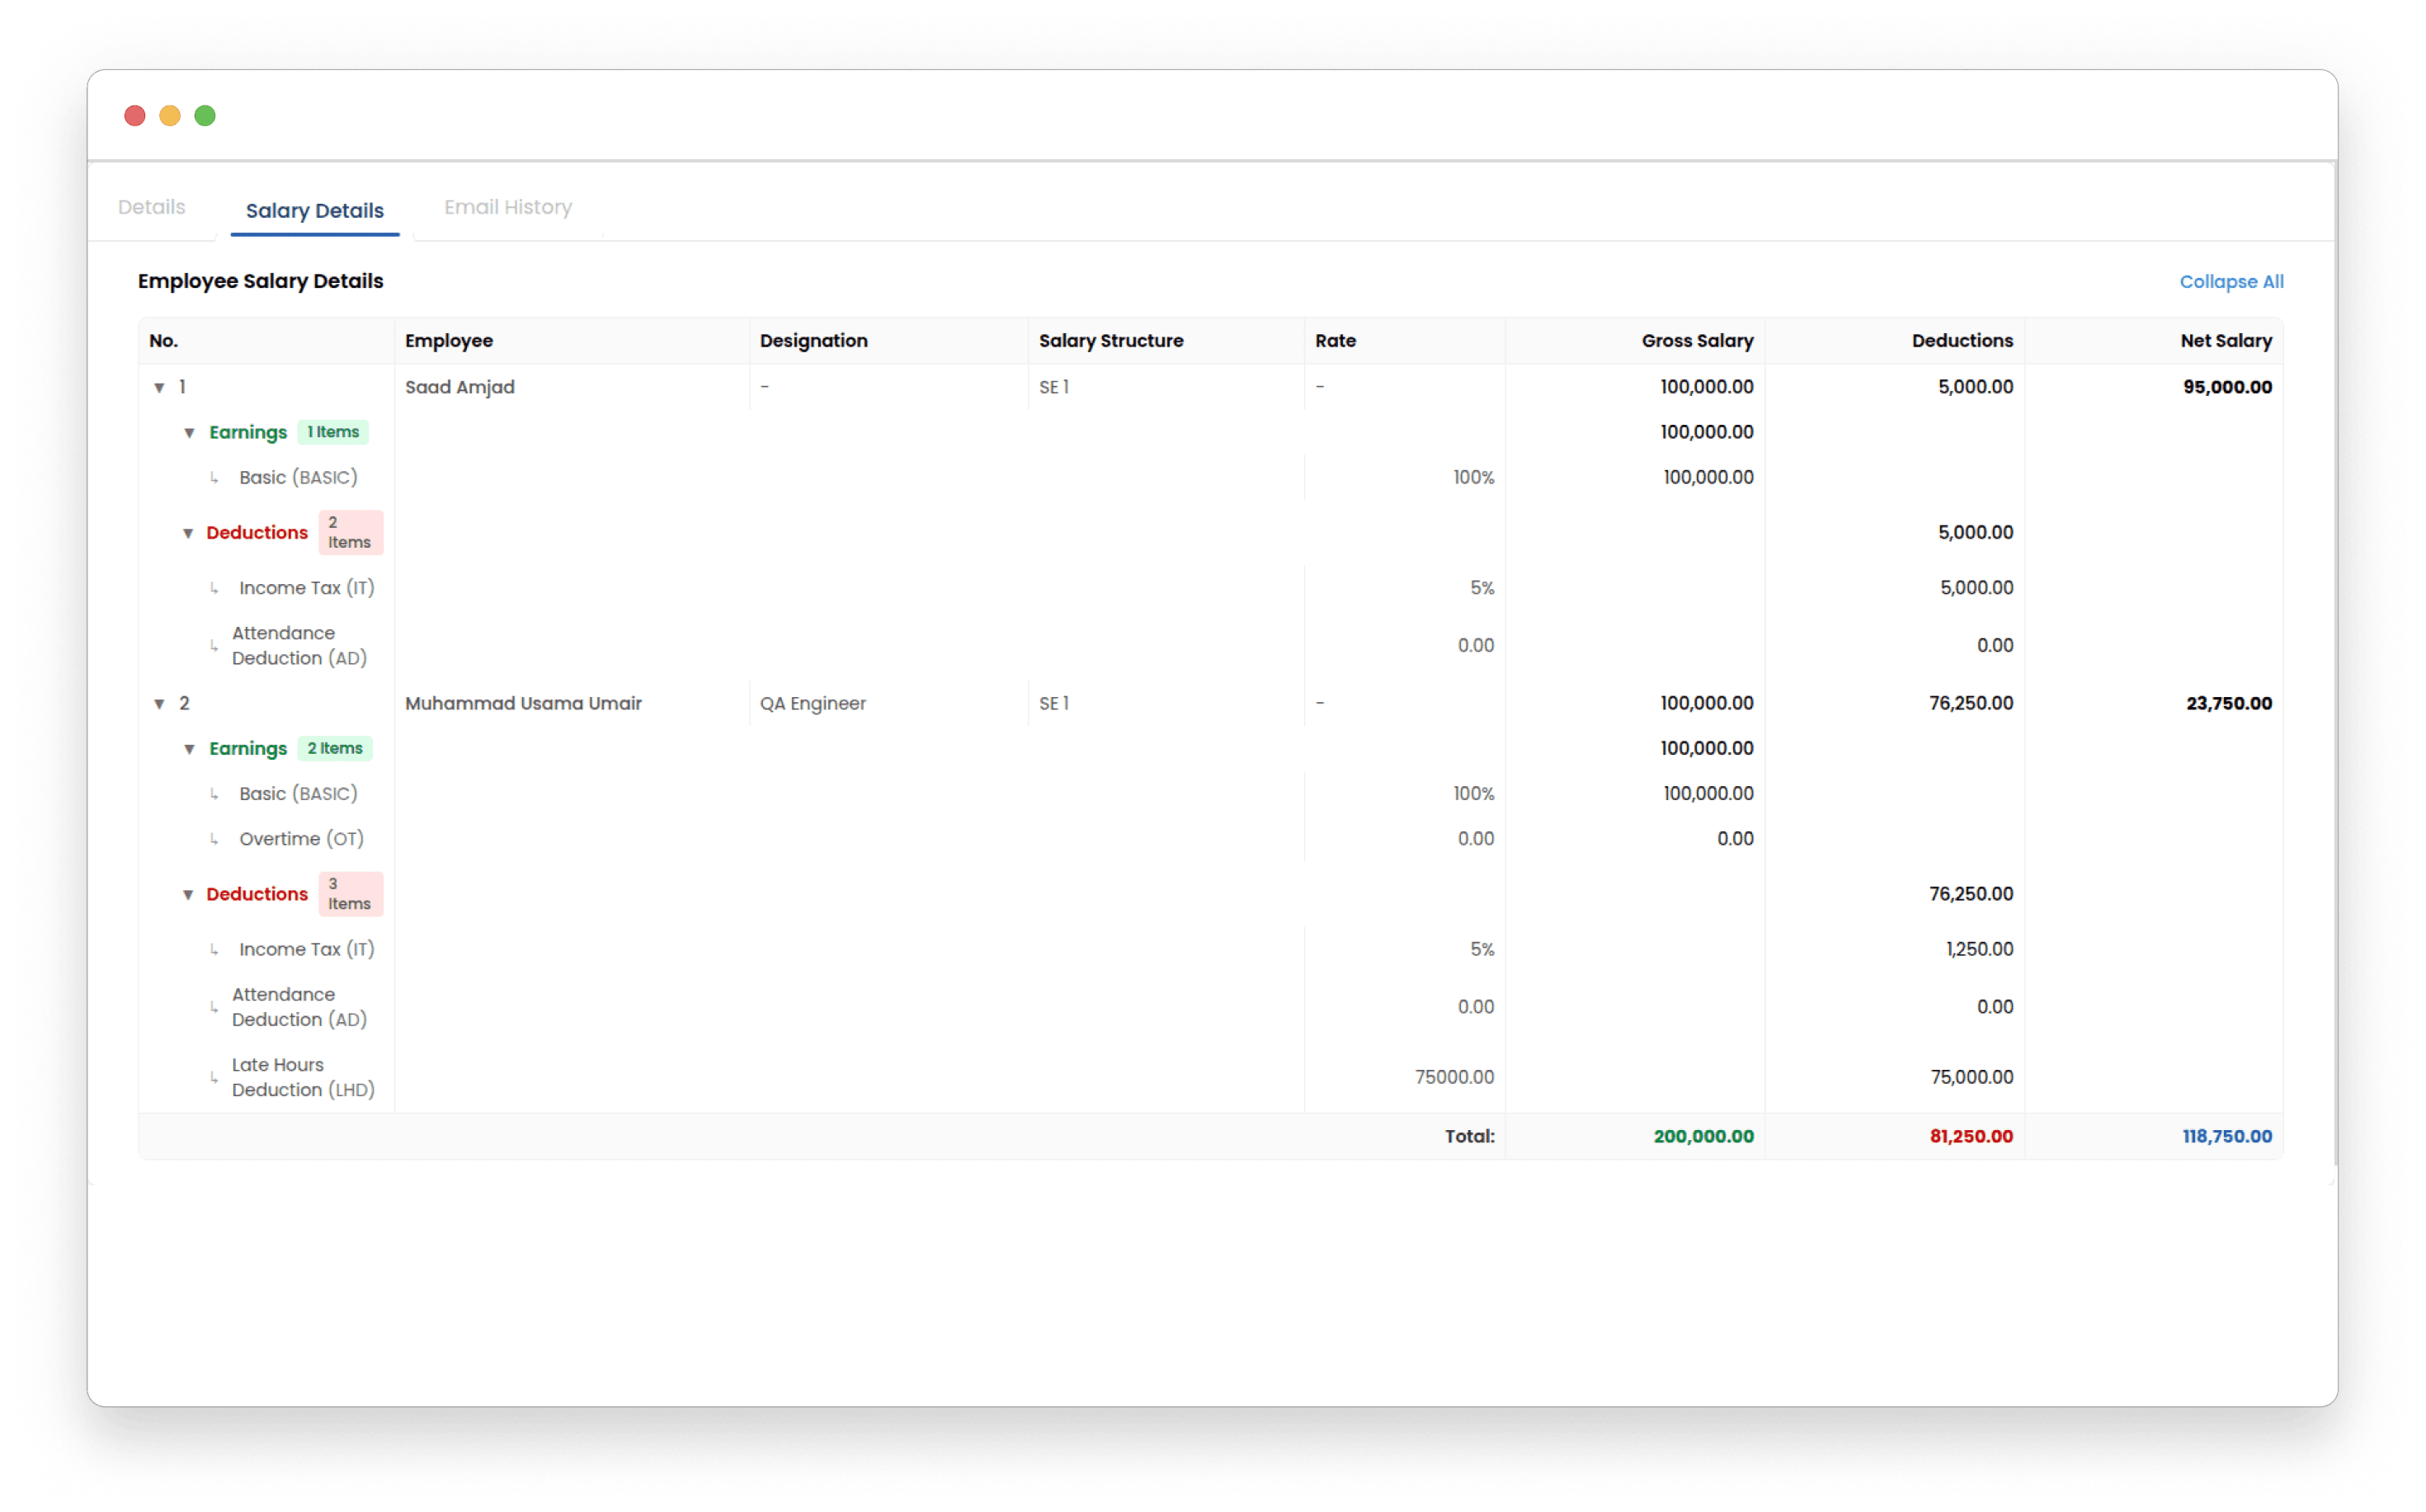Select employee name Muhammad Usama Umair
The width and height of the screenshot is (2426, 1512).
[524, 703]
